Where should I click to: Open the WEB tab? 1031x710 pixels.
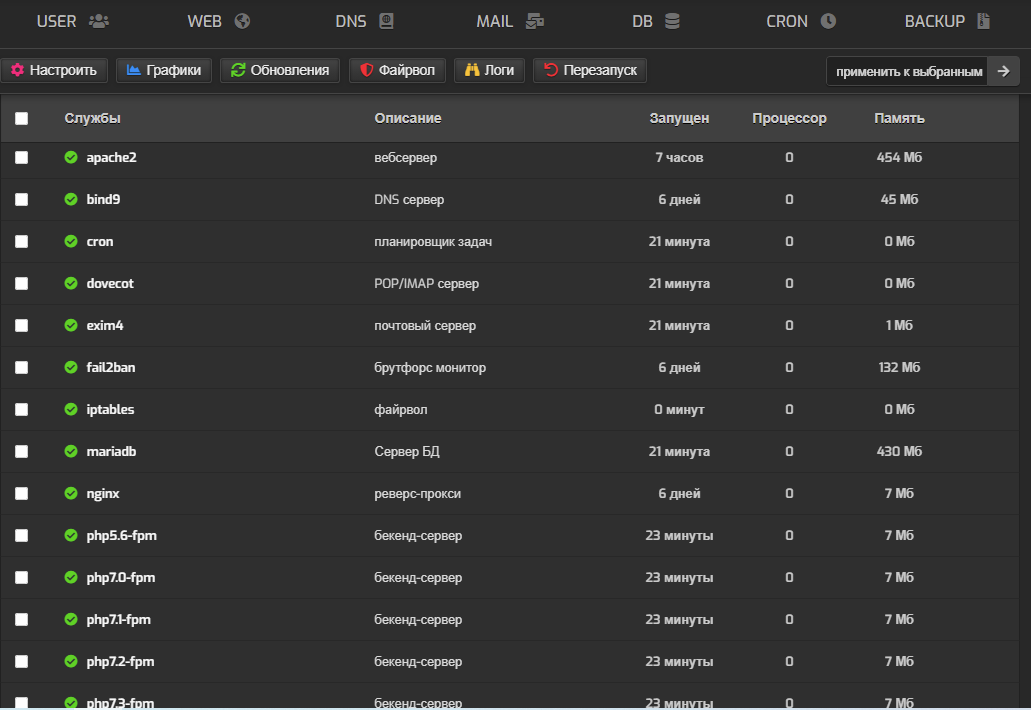[x=218, y=21]
